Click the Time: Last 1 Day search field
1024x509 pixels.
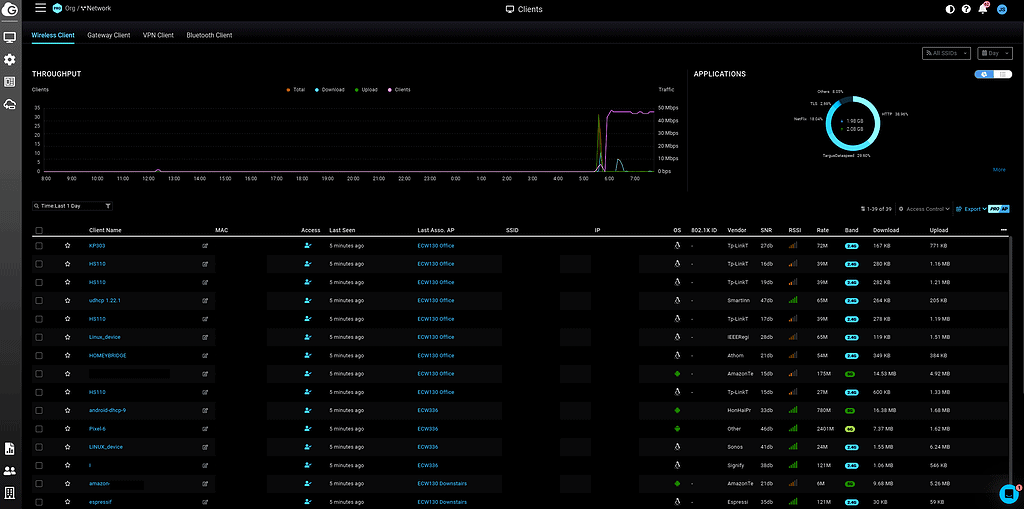(x=75, y=205)
